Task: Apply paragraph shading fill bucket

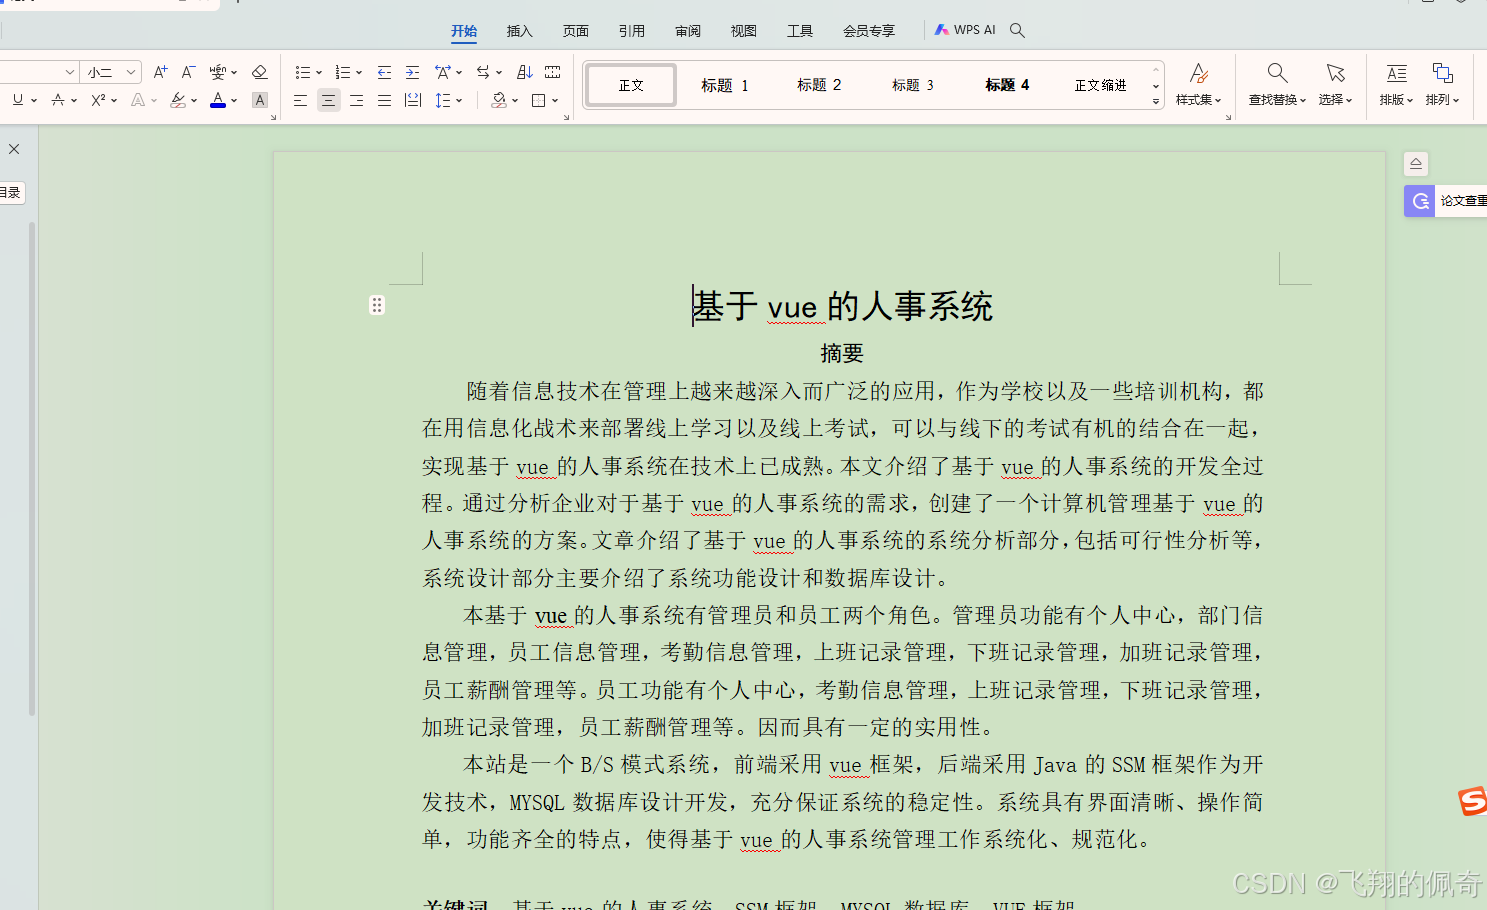Action: (499, 100)
